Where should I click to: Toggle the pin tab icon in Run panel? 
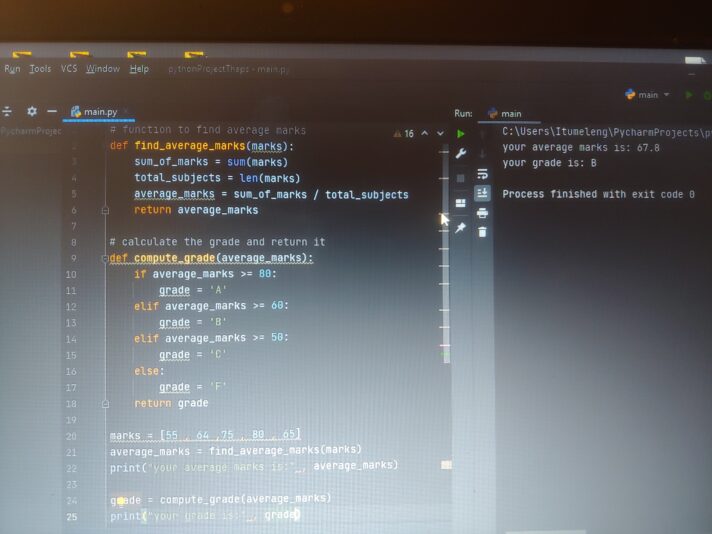(461, 228)
